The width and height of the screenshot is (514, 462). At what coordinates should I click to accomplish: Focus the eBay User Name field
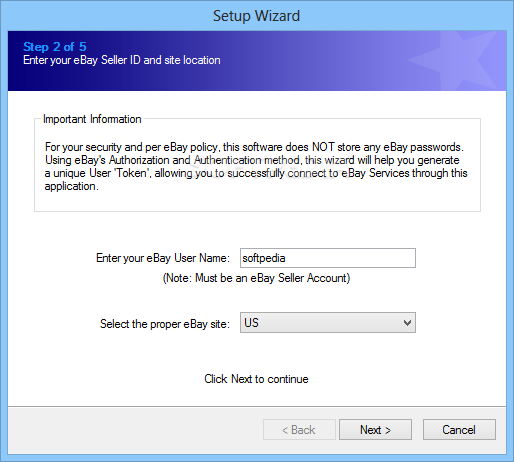[x=328, y=258]
